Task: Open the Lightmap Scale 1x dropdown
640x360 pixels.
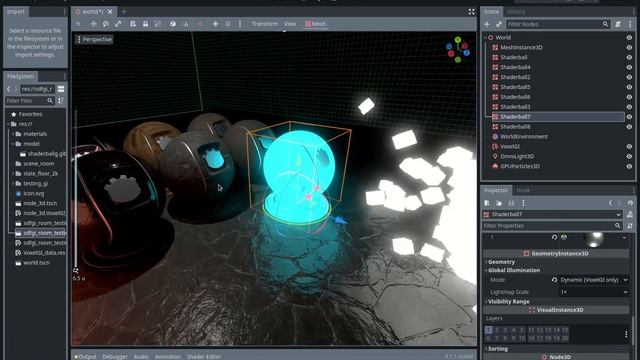Action: pyautogui.click(x=594, y=292)
